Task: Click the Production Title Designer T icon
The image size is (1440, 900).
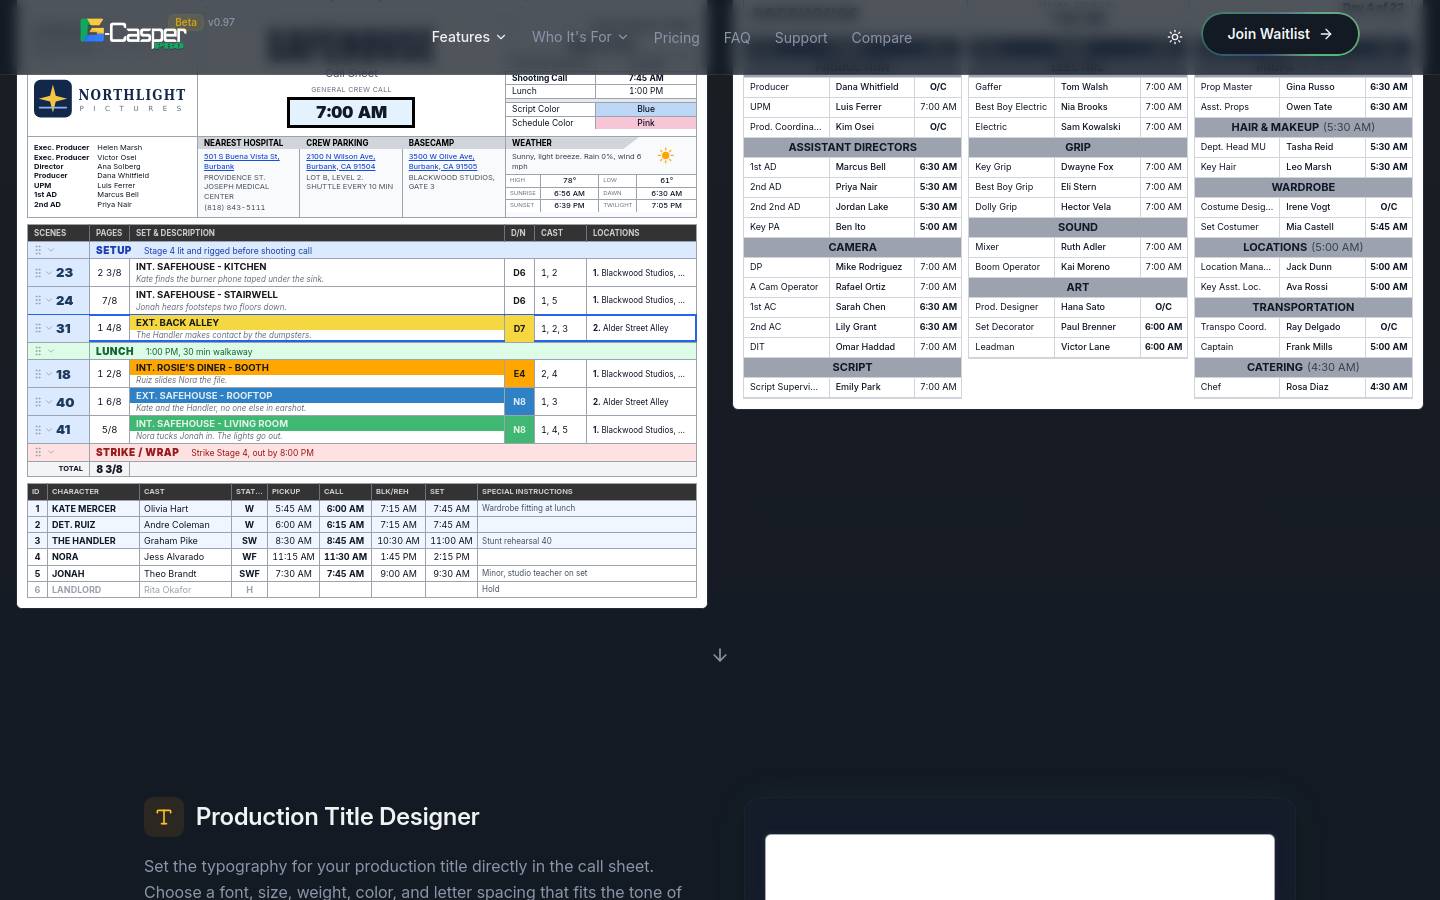Action: point(164,817)
